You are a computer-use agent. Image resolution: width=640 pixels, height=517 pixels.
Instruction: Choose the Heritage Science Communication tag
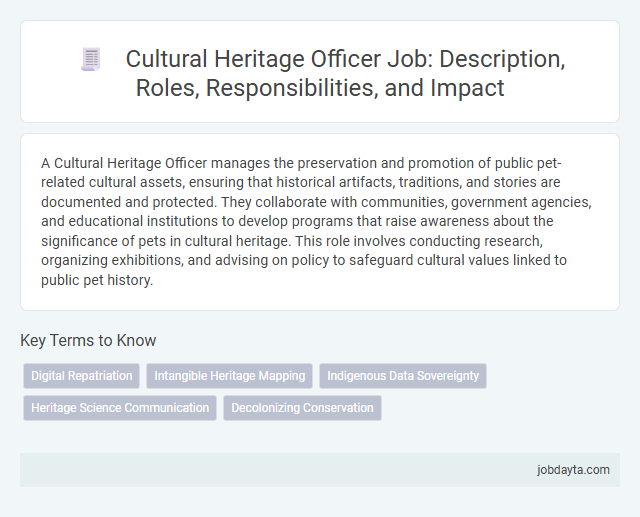tap(120, 408)
